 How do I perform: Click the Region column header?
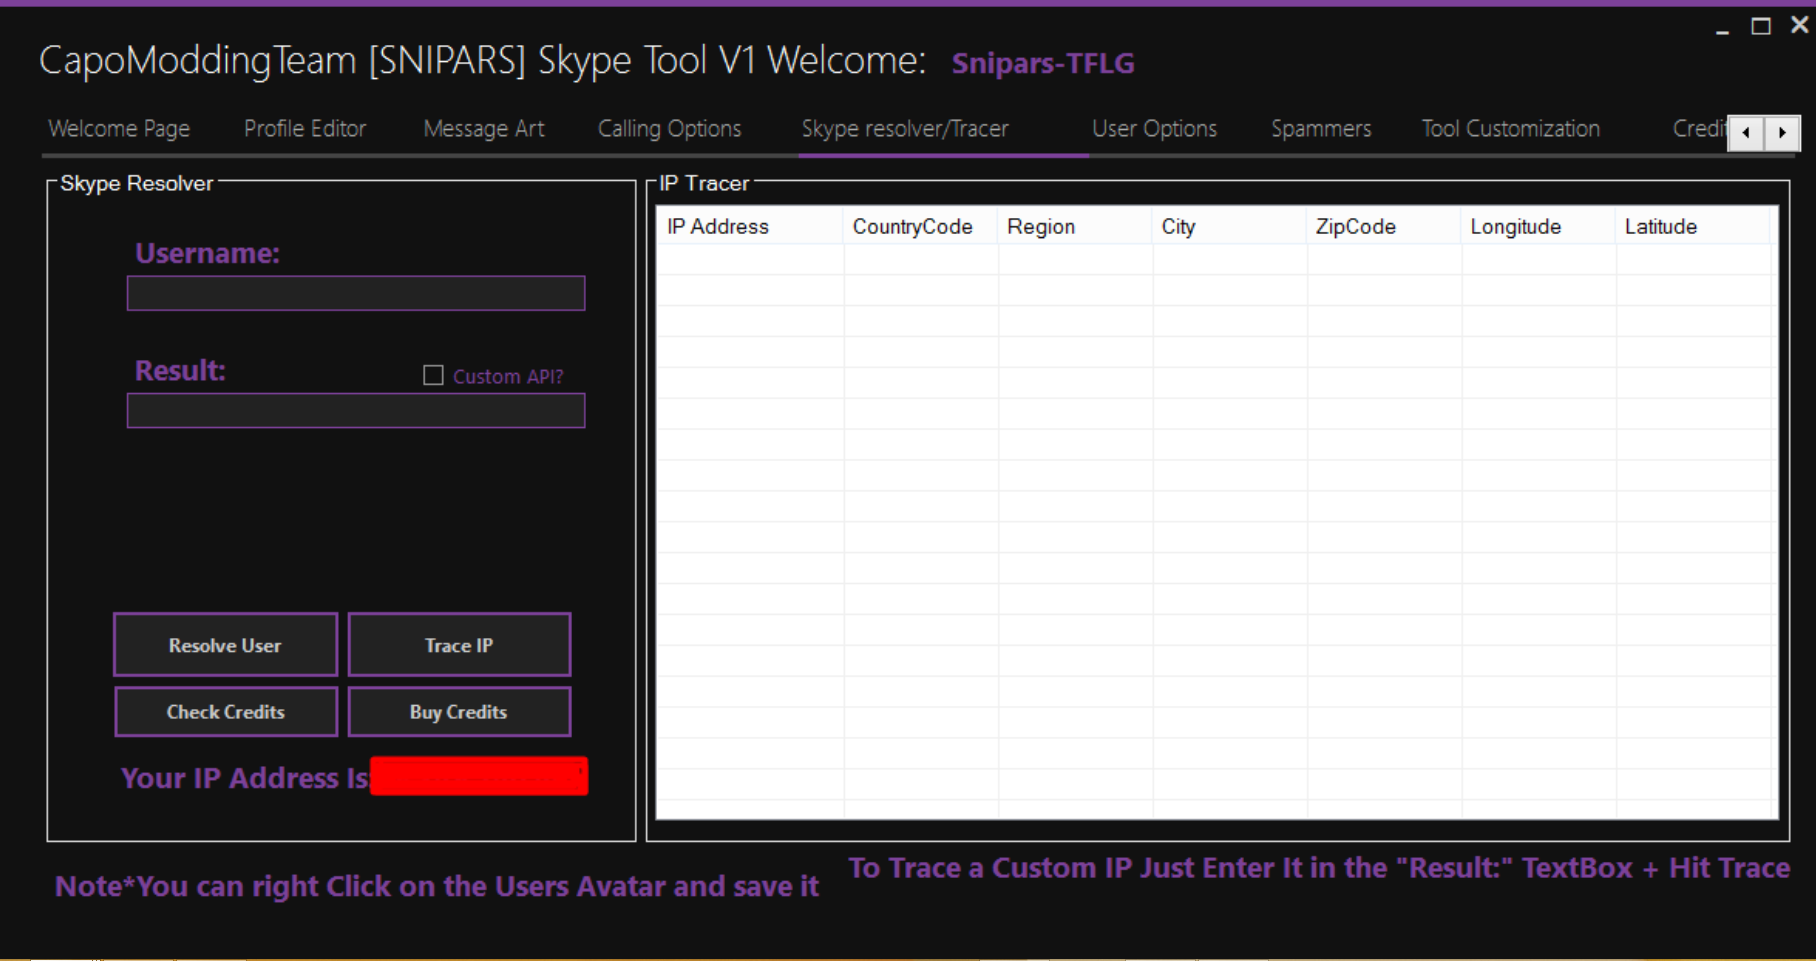pyautogui.click(x=1075, y=227)
